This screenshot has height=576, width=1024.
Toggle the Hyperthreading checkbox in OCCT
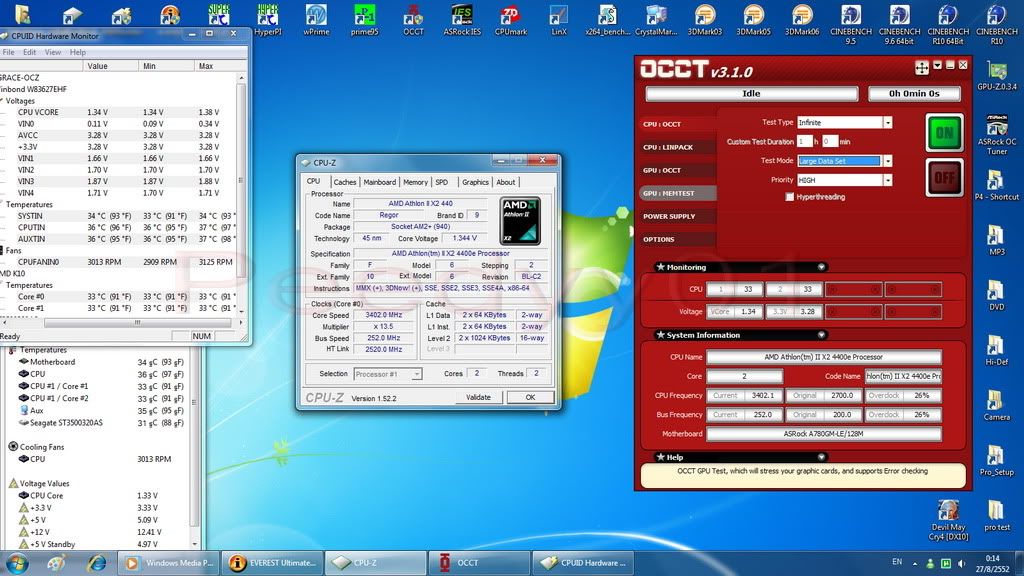coord(790,197)
